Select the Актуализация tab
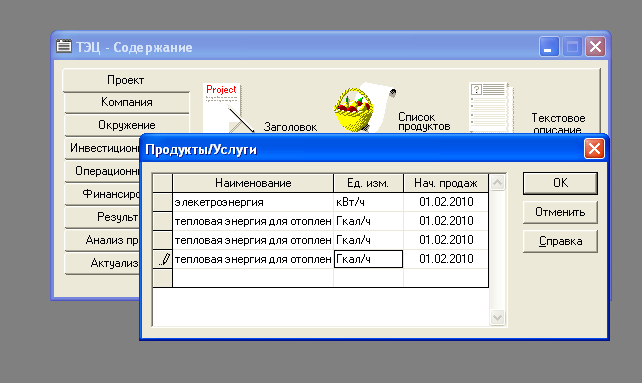 pos(102,263)
